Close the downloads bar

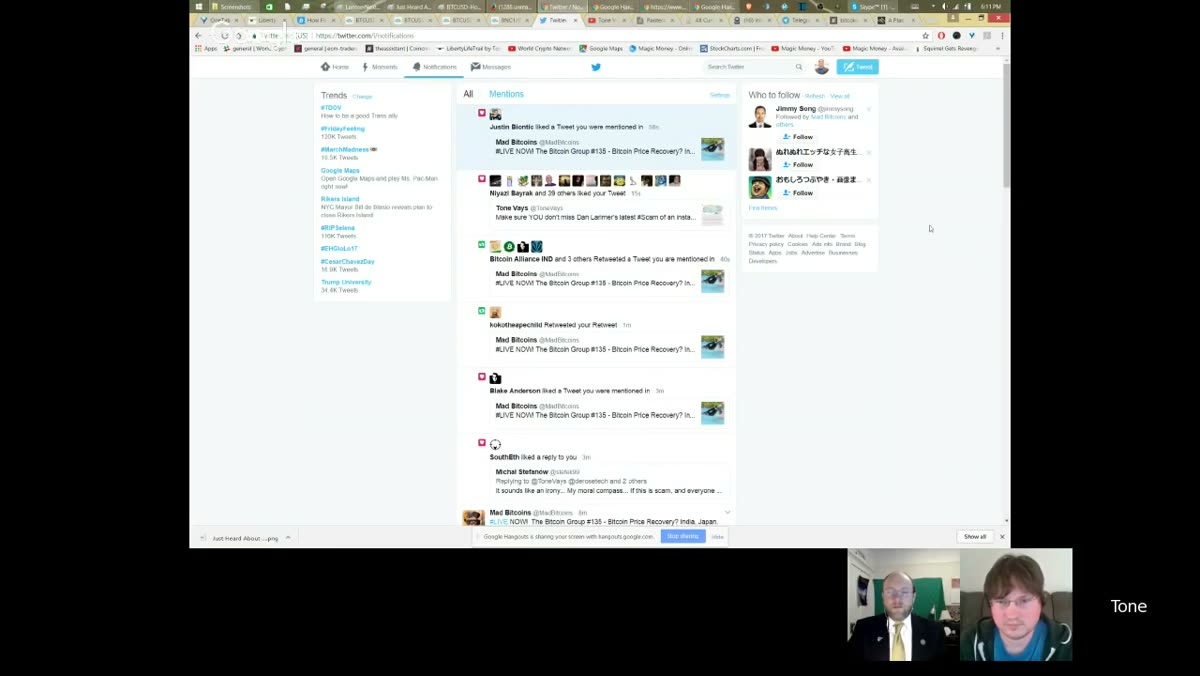1002,537
